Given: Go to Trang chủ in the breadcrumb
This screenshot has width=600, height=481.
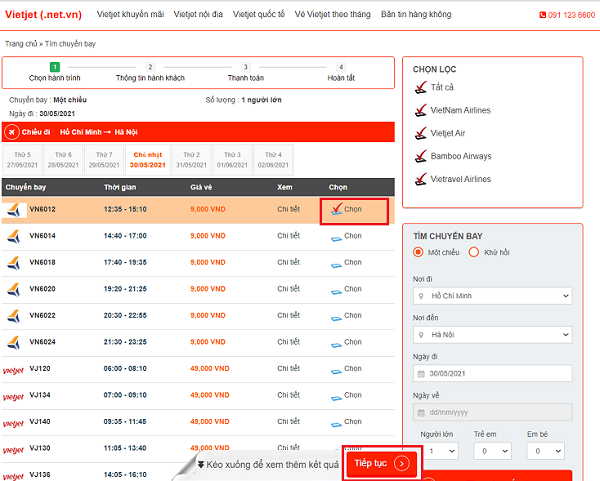Looking at the screenshot, I should (x=21, y=44).
